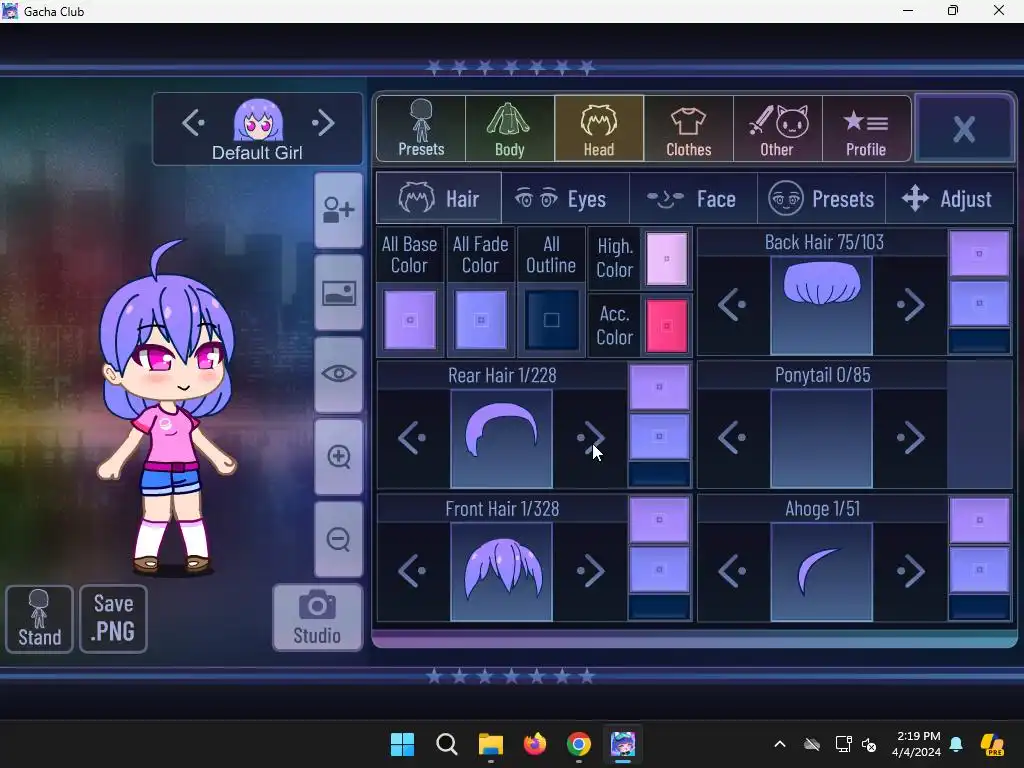This screenshot has height=768, width=1024.
Task: Open Studio mode
Action: pyautogui.click(x=317, y=618)
